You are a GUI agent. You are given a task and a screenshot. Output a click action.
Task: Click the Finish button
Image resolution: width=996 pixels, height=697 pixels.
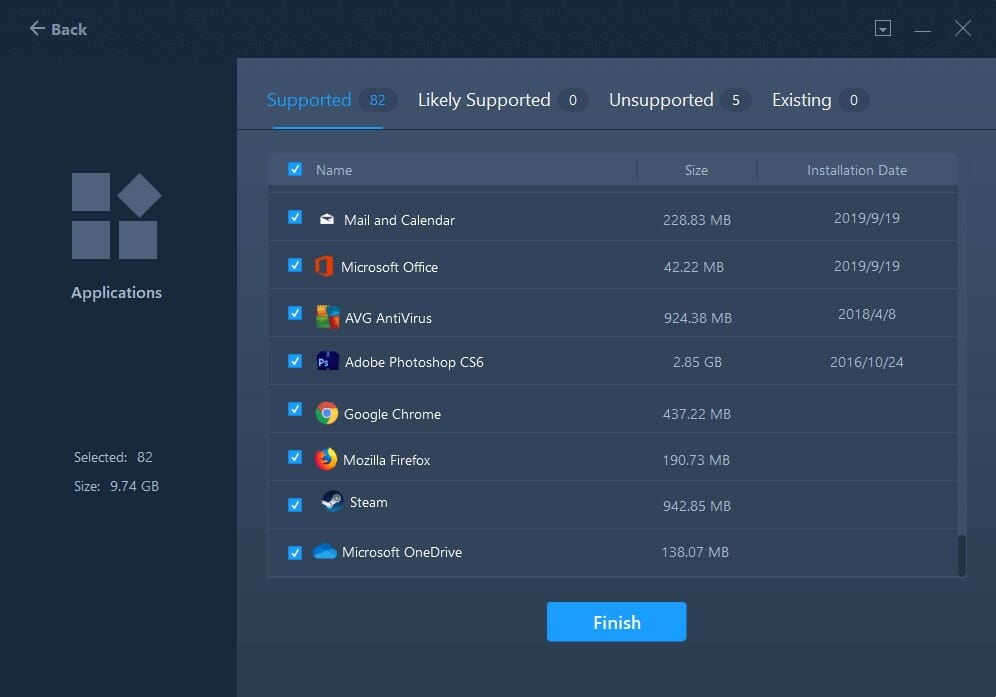coord(616,622)
